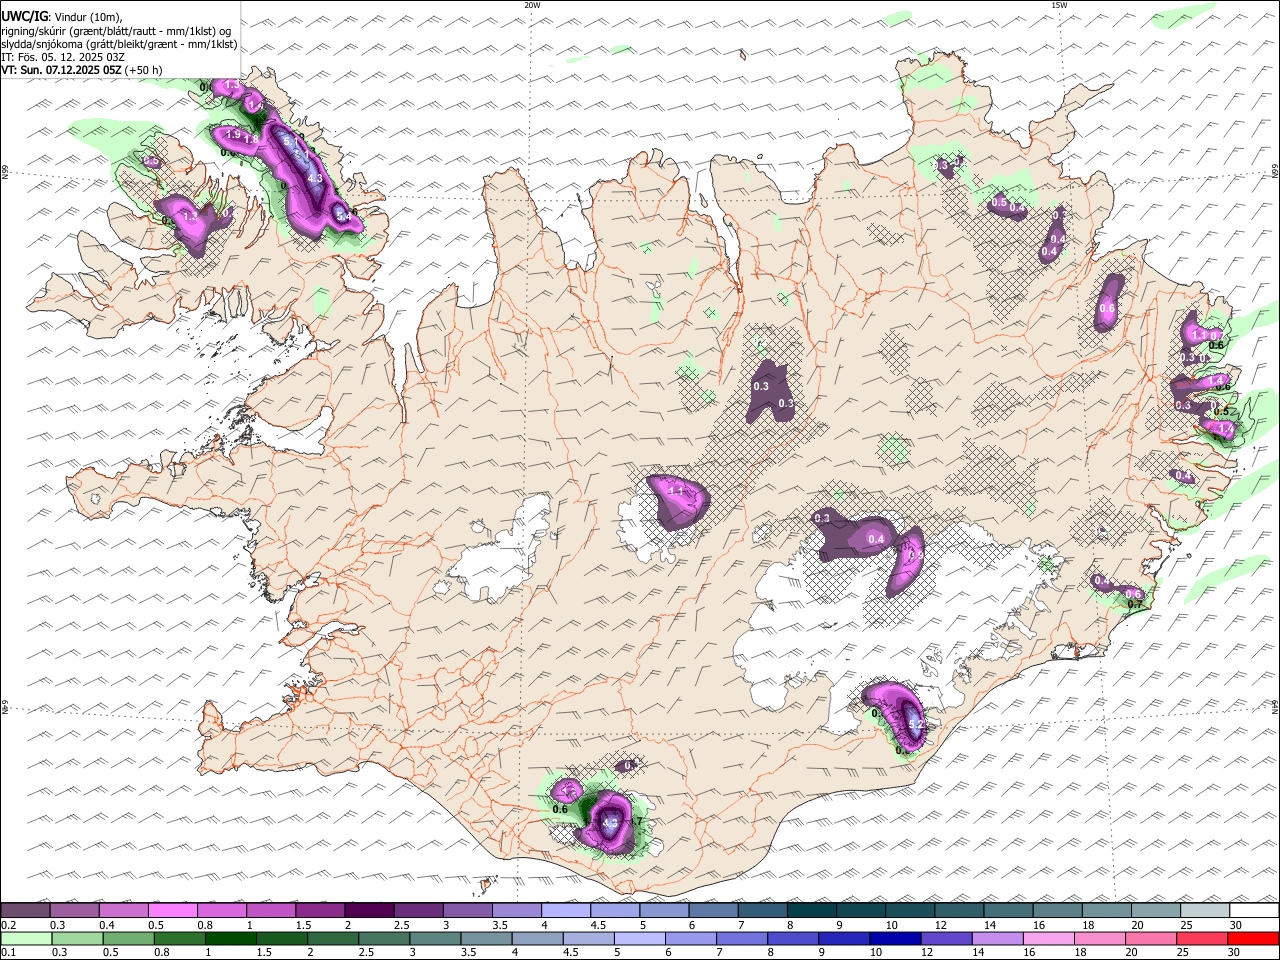The height and width of the screenshot is (960, 1280).
Task: Click the white 30 snow legend swatch
Action: (x=1252, y=911)
